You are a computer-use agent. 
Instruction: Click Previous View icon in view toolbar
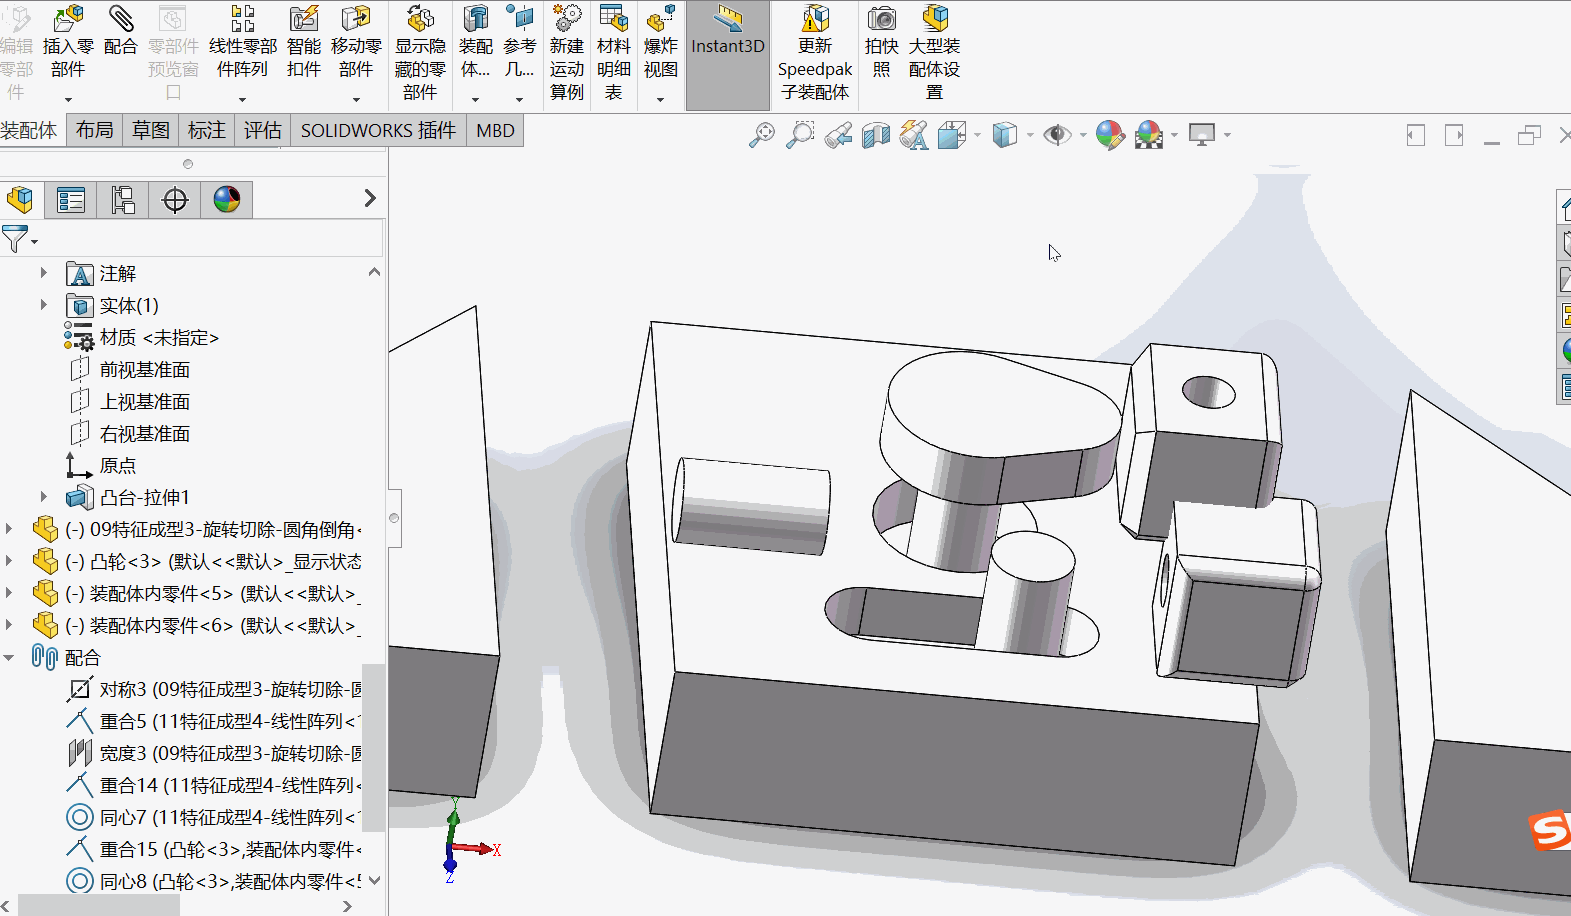[838, 134]
